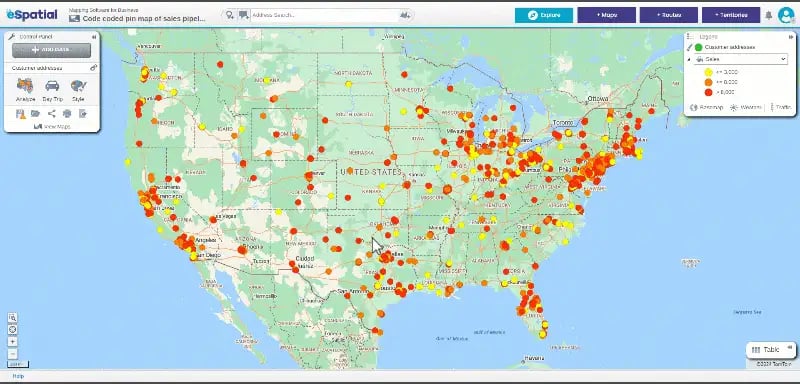Click the Help link
Viewport: 800px width, 384px height.
tap(18, 376)
